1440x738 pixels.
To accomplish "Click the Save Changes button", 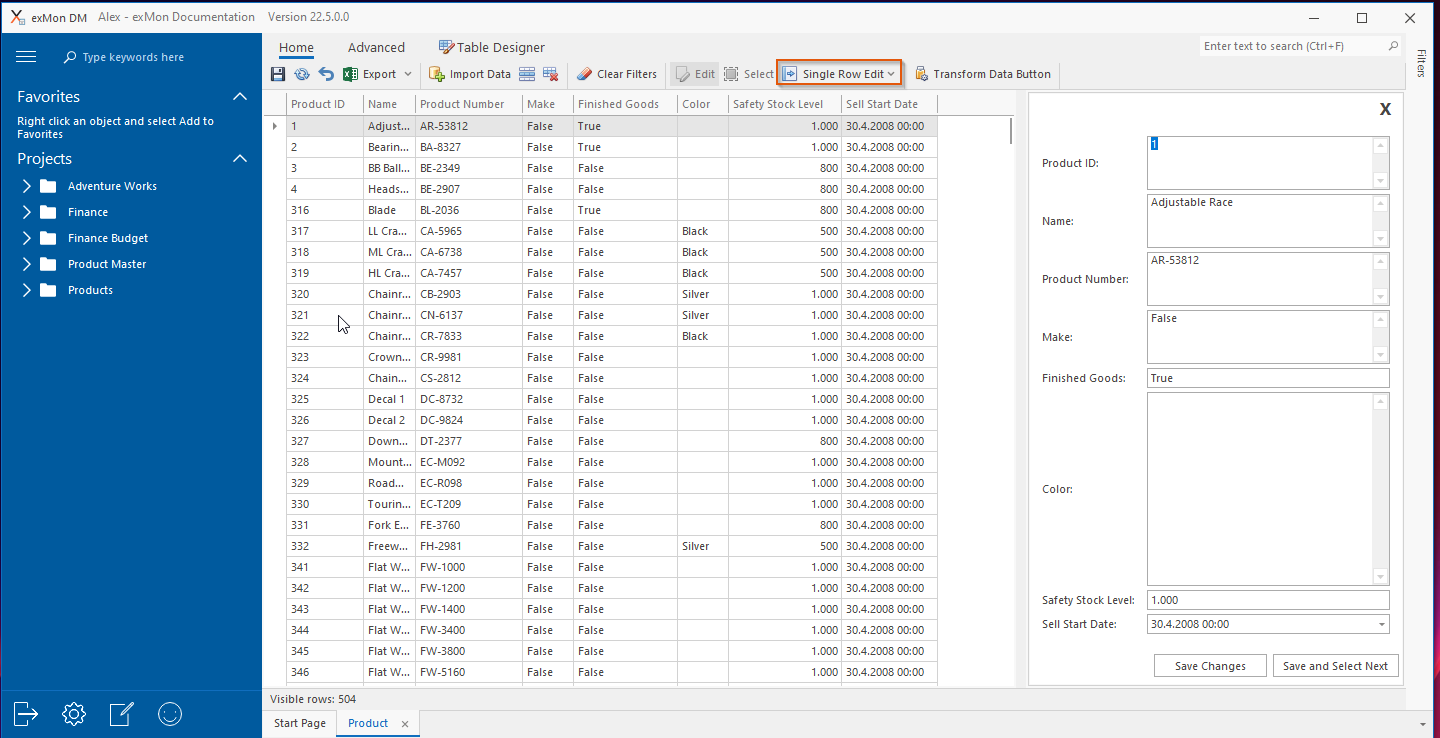I will coord(1210,666).
